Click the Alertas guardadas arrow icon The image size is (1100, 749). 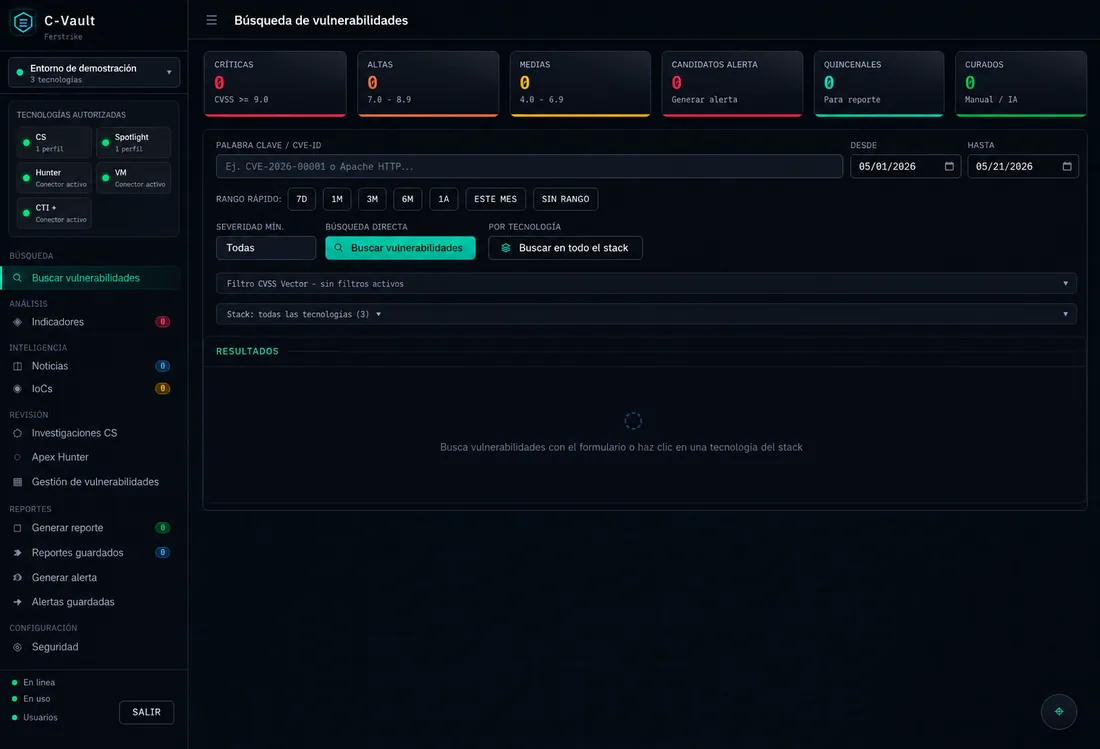(x=18, y=602)
